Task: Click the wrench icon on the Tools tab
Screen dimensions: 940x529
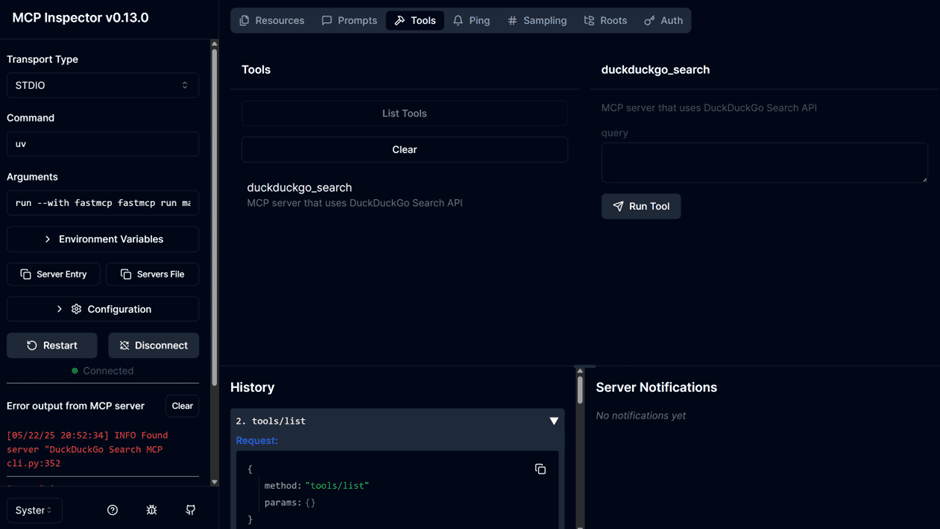Action: coord(399,20)
